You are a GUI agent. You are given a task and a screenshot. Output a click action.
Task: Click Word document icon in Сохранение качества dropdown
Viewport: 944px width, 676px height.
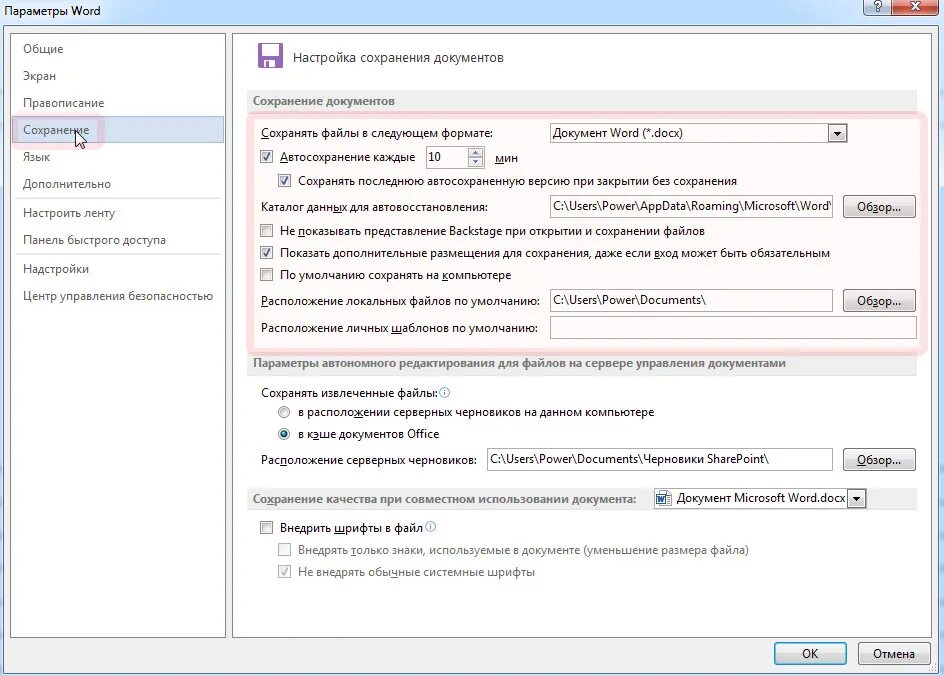(x=663, y=498)
